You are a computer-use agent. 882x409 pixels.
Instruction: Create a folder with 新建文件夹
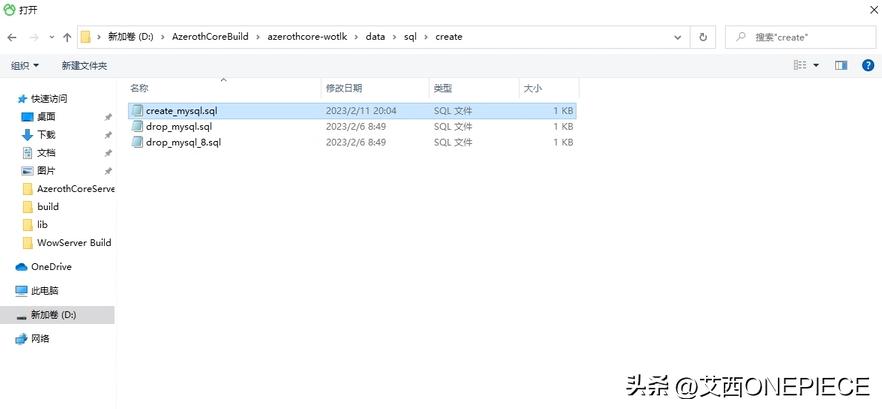84,66
